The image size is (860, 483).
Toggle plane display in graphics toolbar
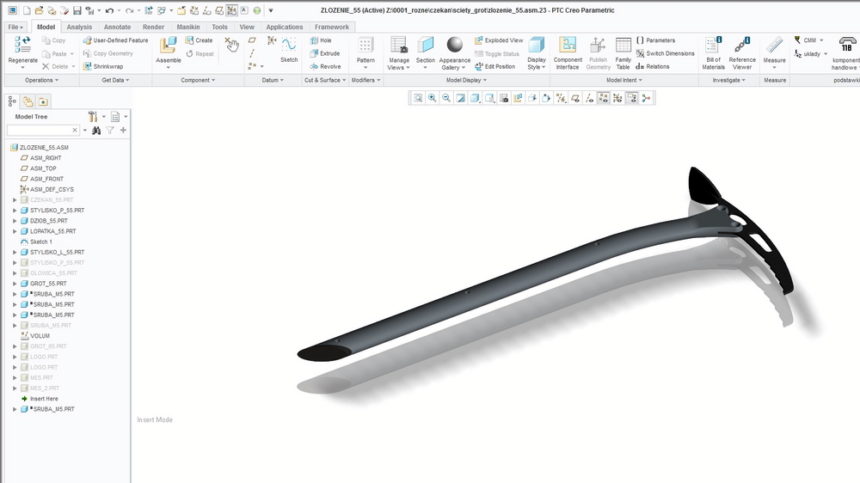coord(575,98)
